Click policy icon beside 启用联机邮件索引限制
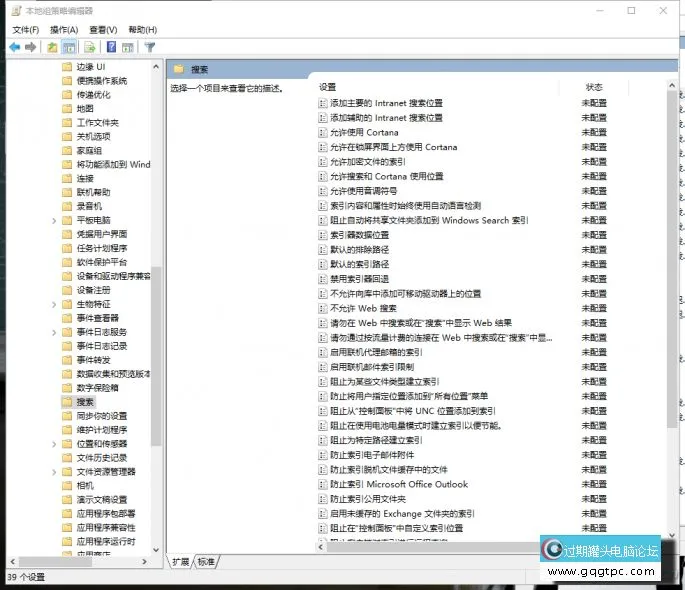This screenshot has height=590, width=685. (x=323, y=367)
